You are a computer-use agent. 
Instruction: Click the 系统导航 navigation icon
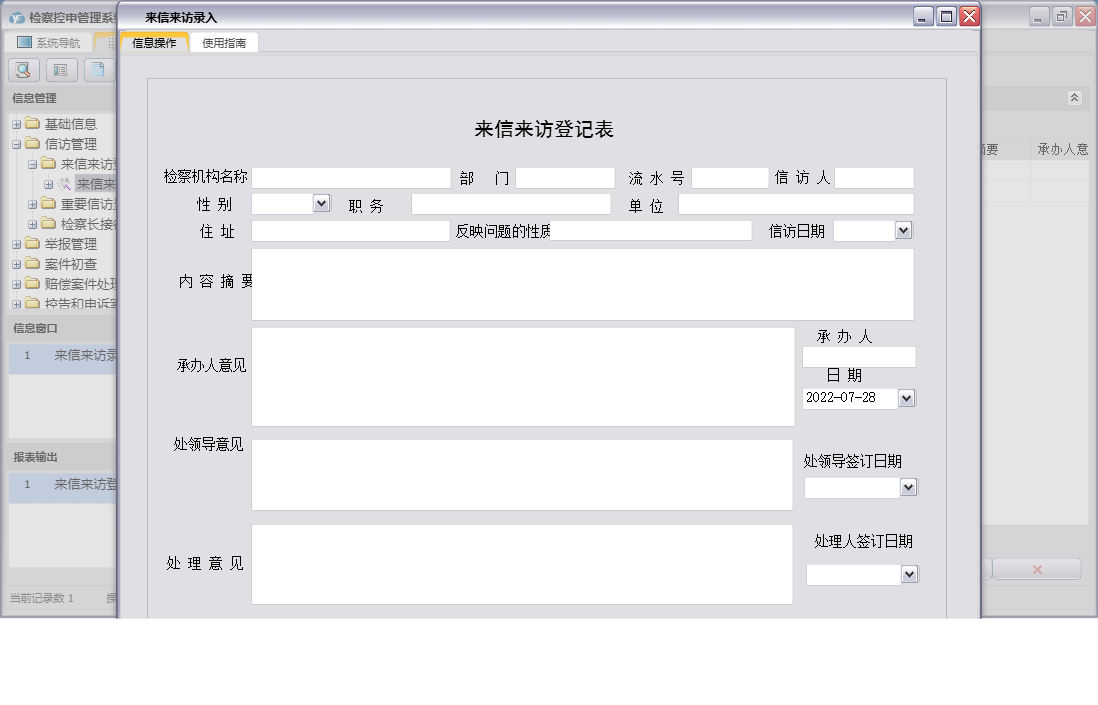22,42
